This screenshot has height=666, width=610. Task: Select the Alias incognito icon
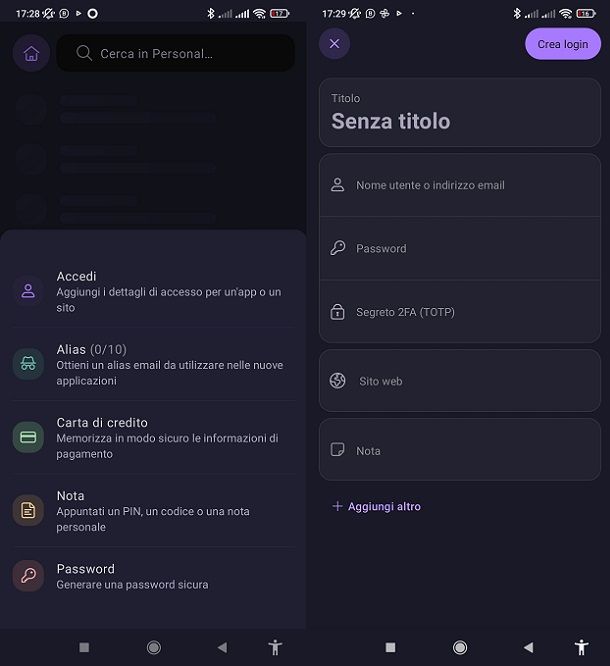pos(28,364)
